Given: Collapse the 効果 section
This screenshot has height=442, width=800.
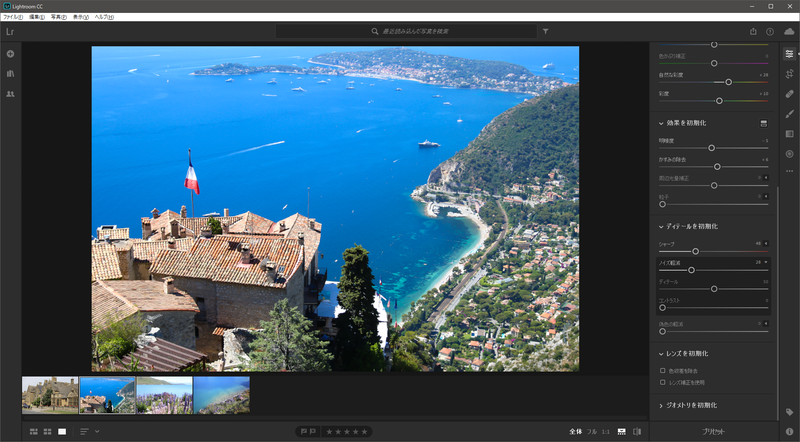Looking at the screenshot, I should click(x=661, y=124).
